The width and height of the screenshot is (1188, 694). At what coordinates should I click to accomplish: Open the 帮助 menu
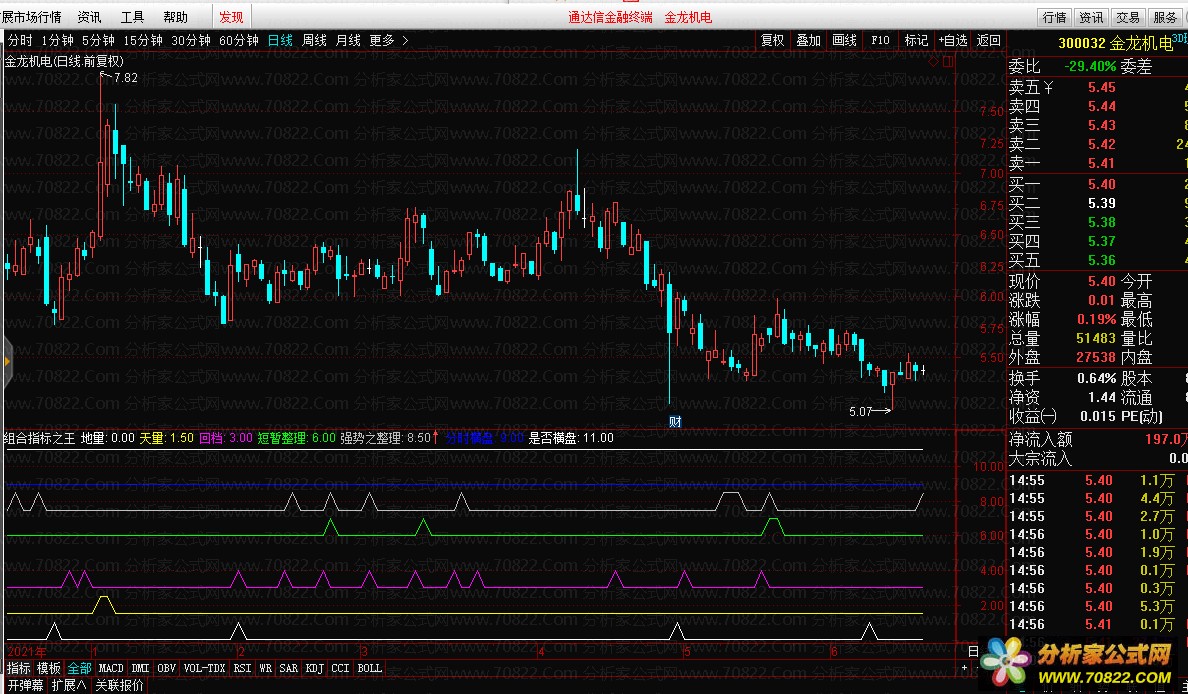click(175, 17)
